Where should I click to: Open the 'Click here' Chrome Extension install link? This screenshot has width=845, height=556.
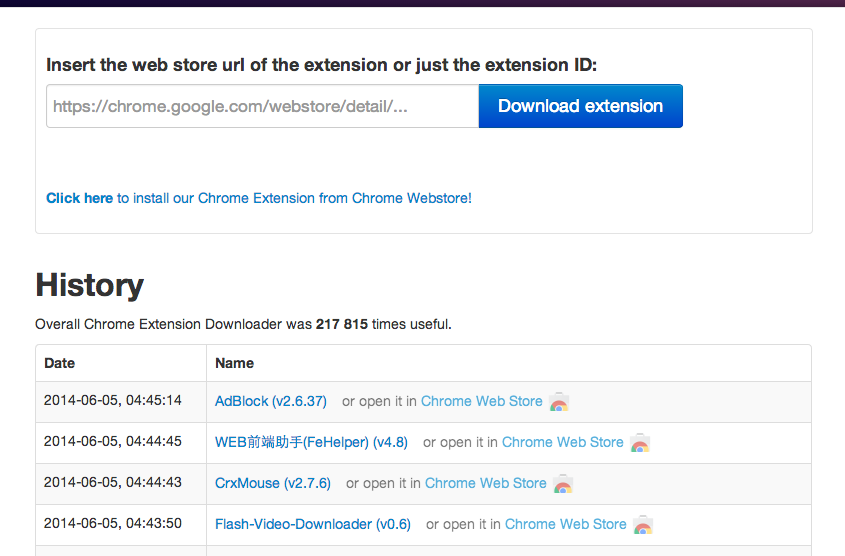(259, 198)
